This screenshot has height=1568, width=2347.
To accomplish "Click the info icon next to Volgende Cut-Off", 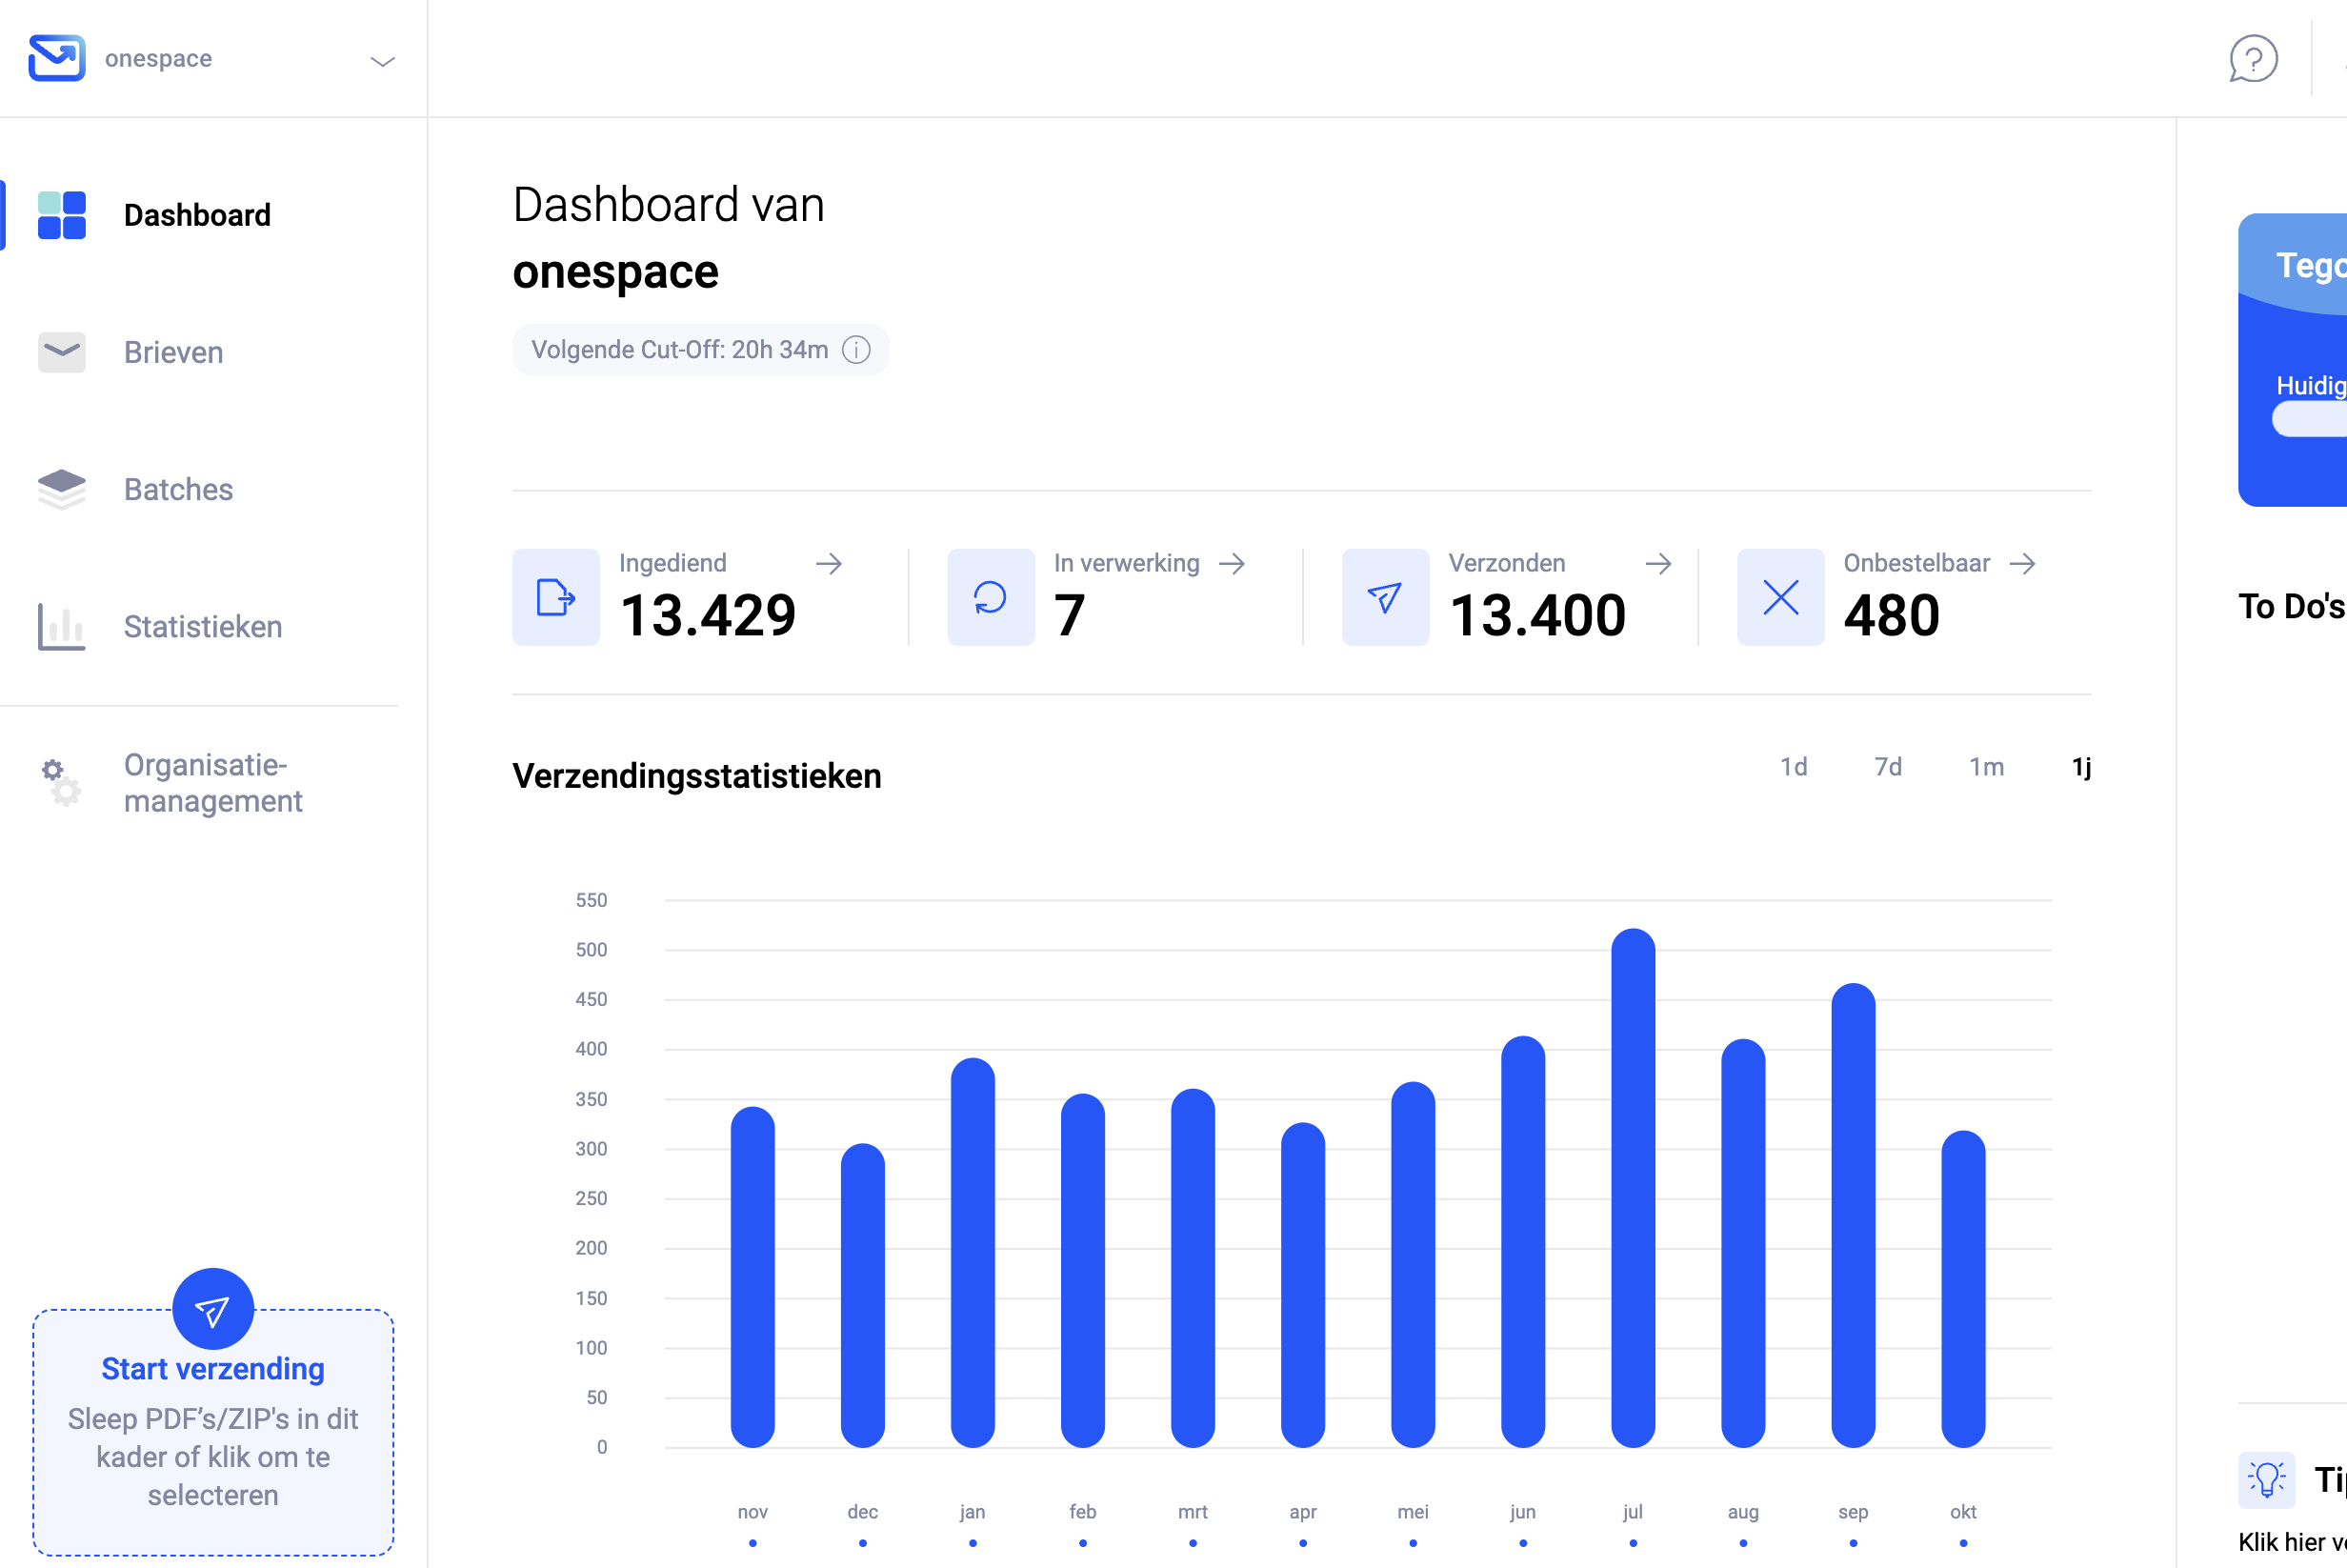I will [856, 350].
